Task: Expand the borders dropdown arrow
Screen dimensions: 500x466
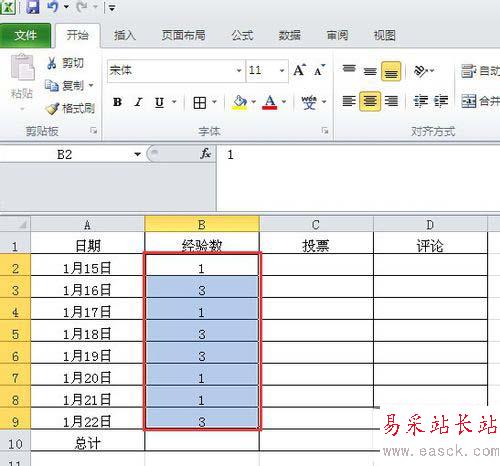Action: (215, 102)
